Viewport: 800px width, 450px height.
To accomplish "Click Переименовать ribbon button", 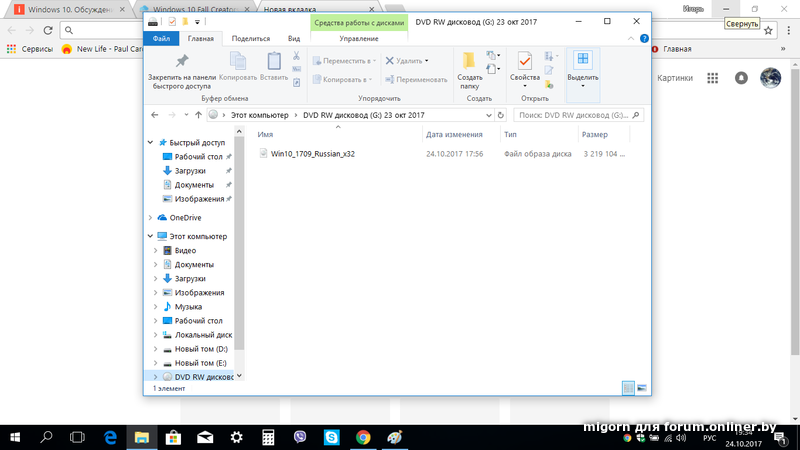I will pyautogui.click(x=416, y=80).
